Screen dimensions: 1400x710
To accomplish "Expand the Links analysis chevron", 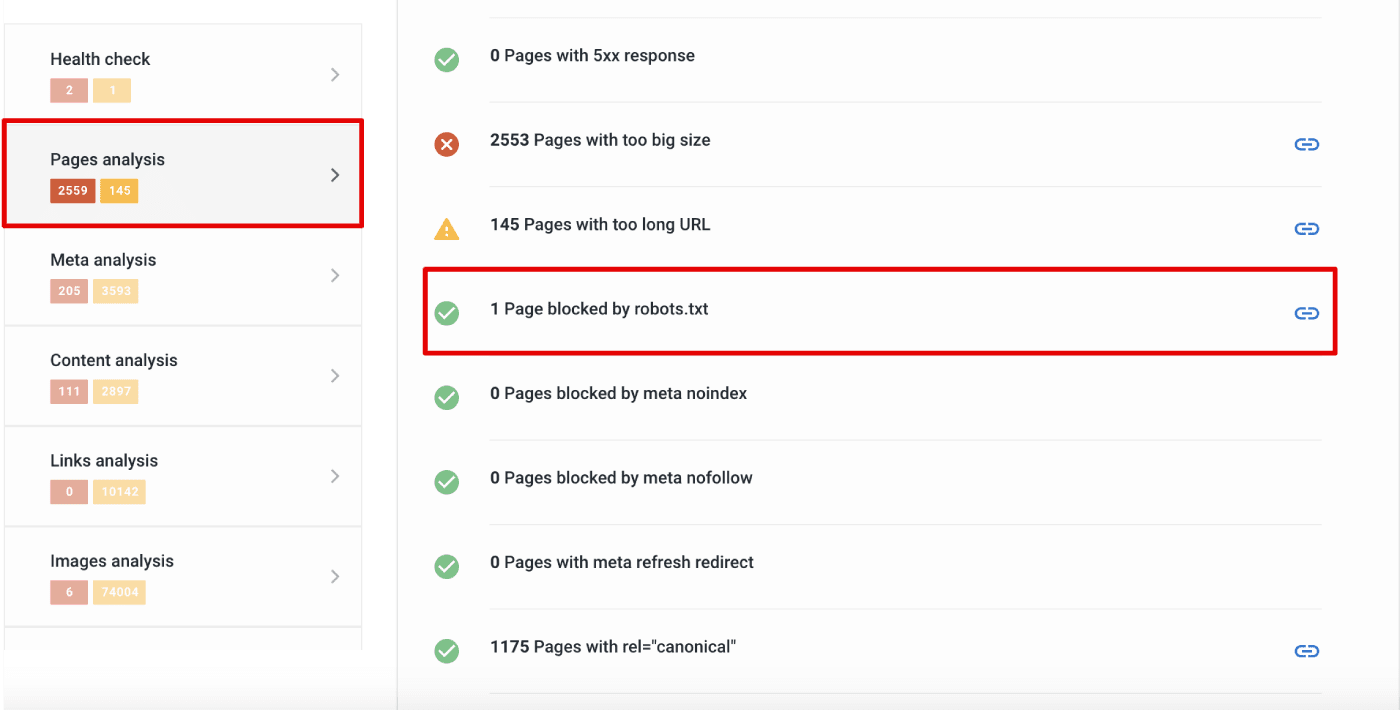I will pyautogui.click(x=335, y=476).
